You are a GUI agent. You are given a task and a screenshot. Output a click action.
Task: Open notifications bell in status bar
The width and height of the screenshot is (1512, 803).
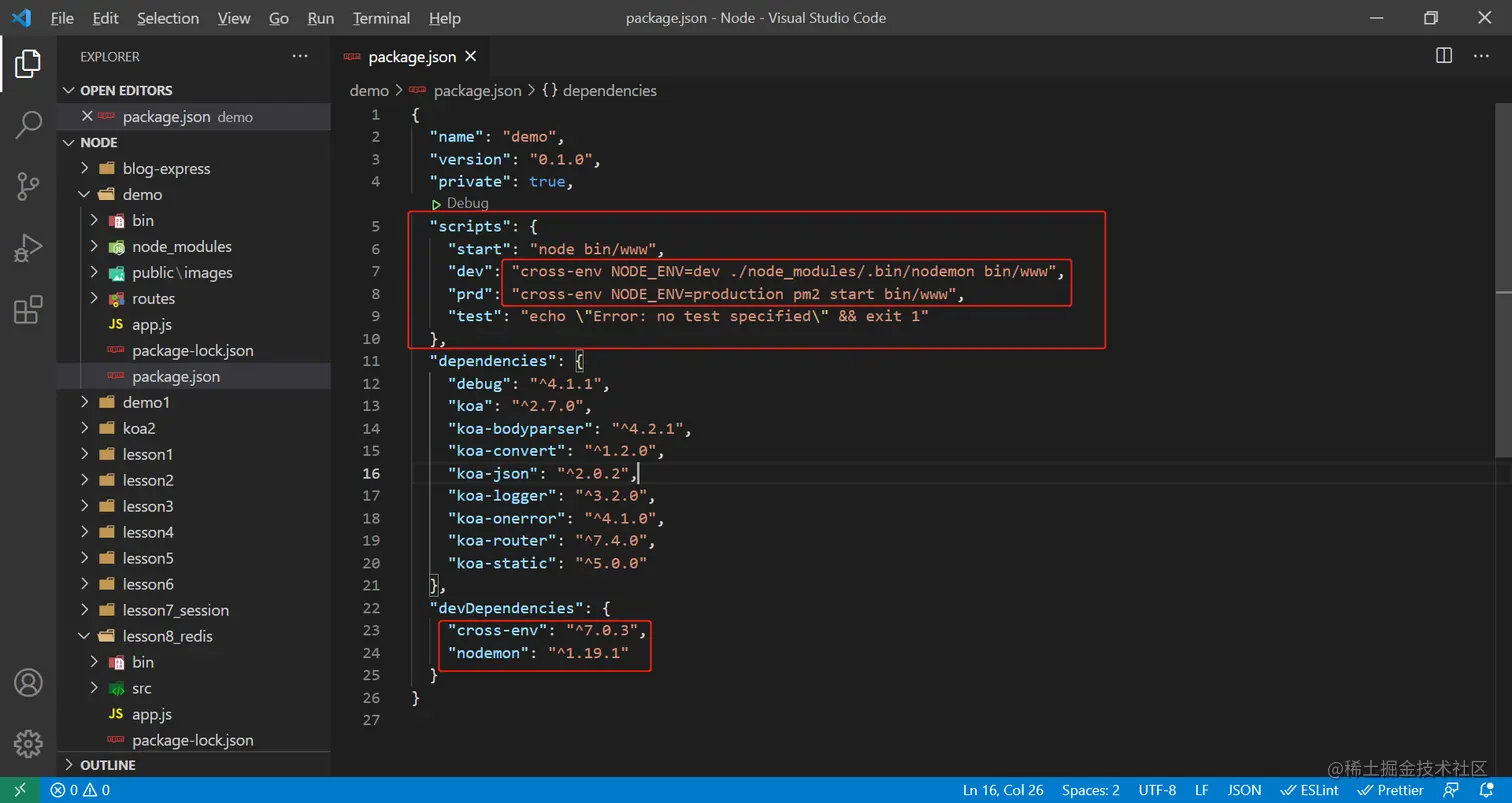click(x=1486, y=790)
